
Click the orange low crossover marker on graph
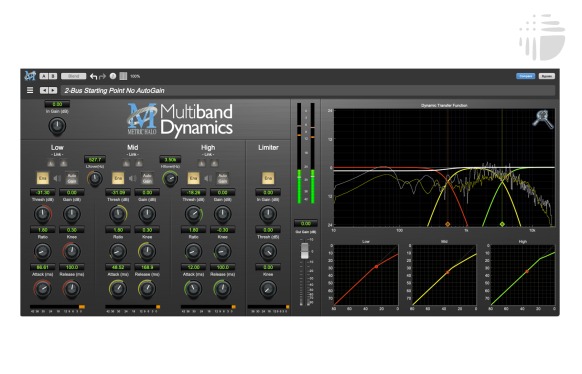[448, 224]
